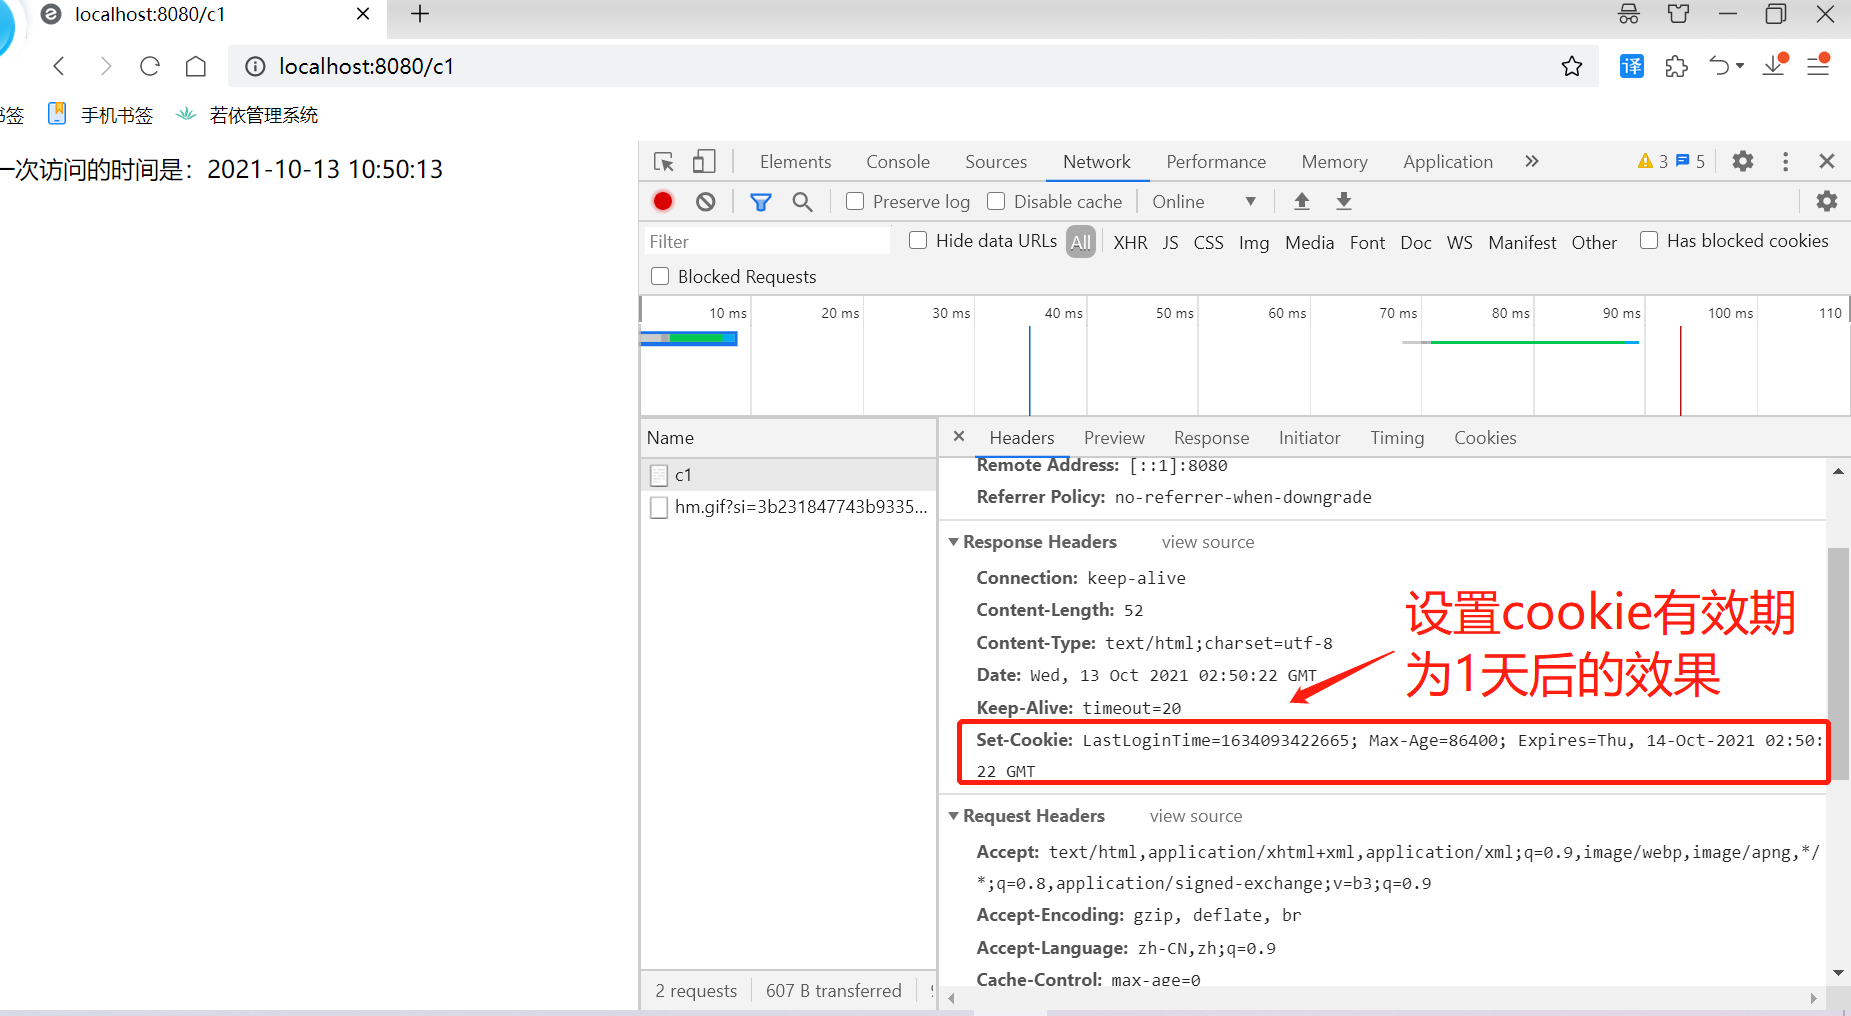View source of Request Headers
The width and height of the screenshot is (1851, 1016).
tap(1196, 816)
